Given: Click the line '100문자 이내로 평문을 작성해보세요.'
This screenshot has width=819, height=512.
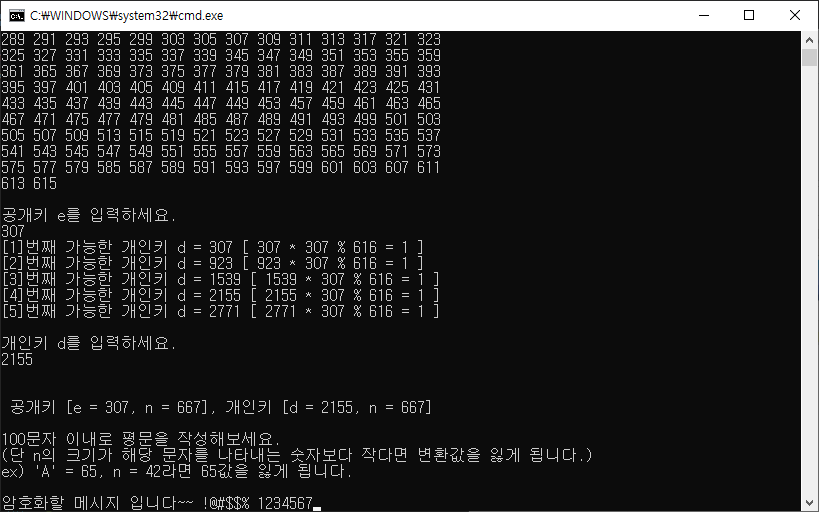Looking at the screenshot, I should (141, 439).
